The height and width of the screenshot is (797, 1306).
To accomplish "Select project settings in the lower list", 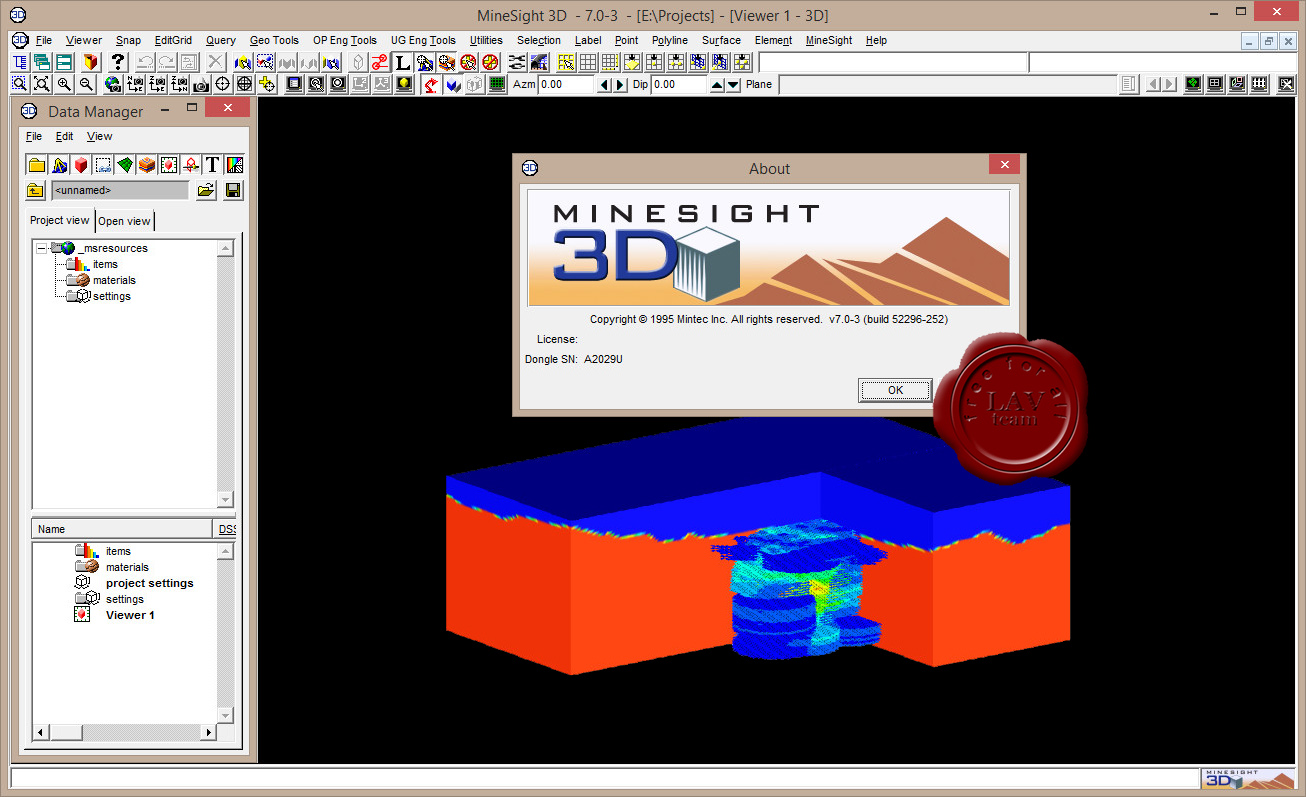I will coord(150,583).
